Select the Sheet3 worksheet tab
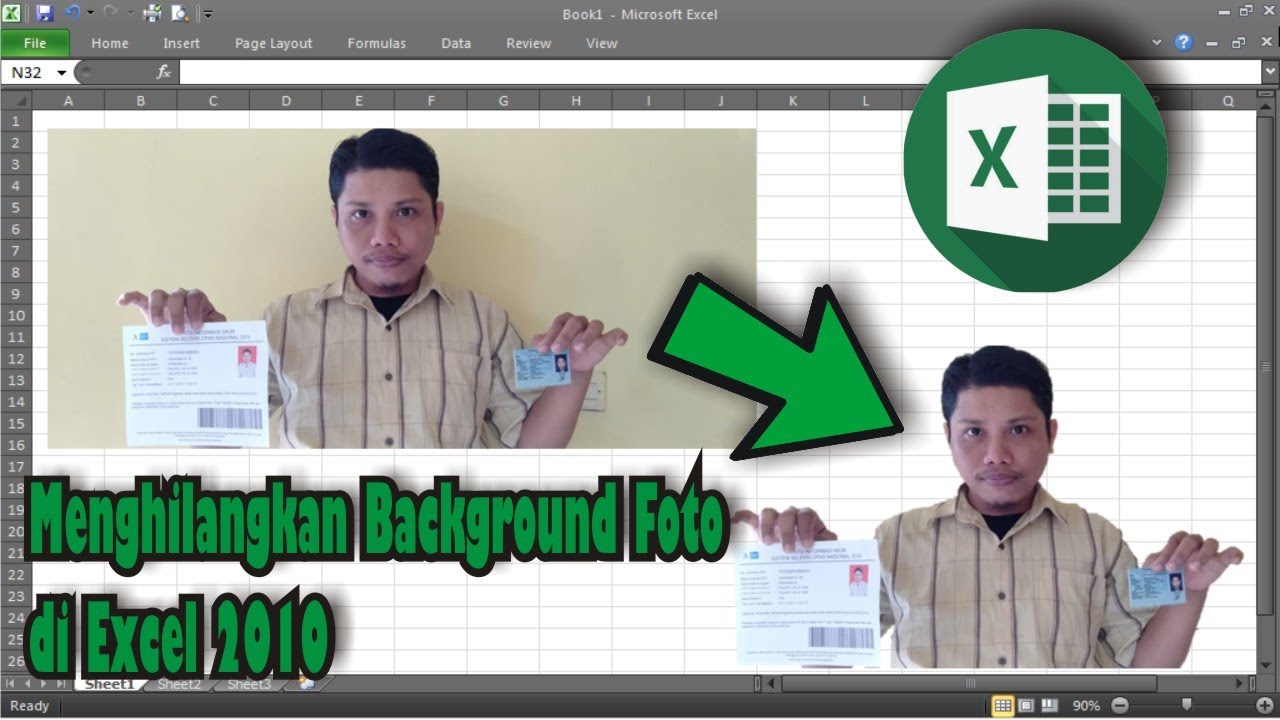Image resolution: width=1280 pixels, height=720 pixels. coord(249,684)
